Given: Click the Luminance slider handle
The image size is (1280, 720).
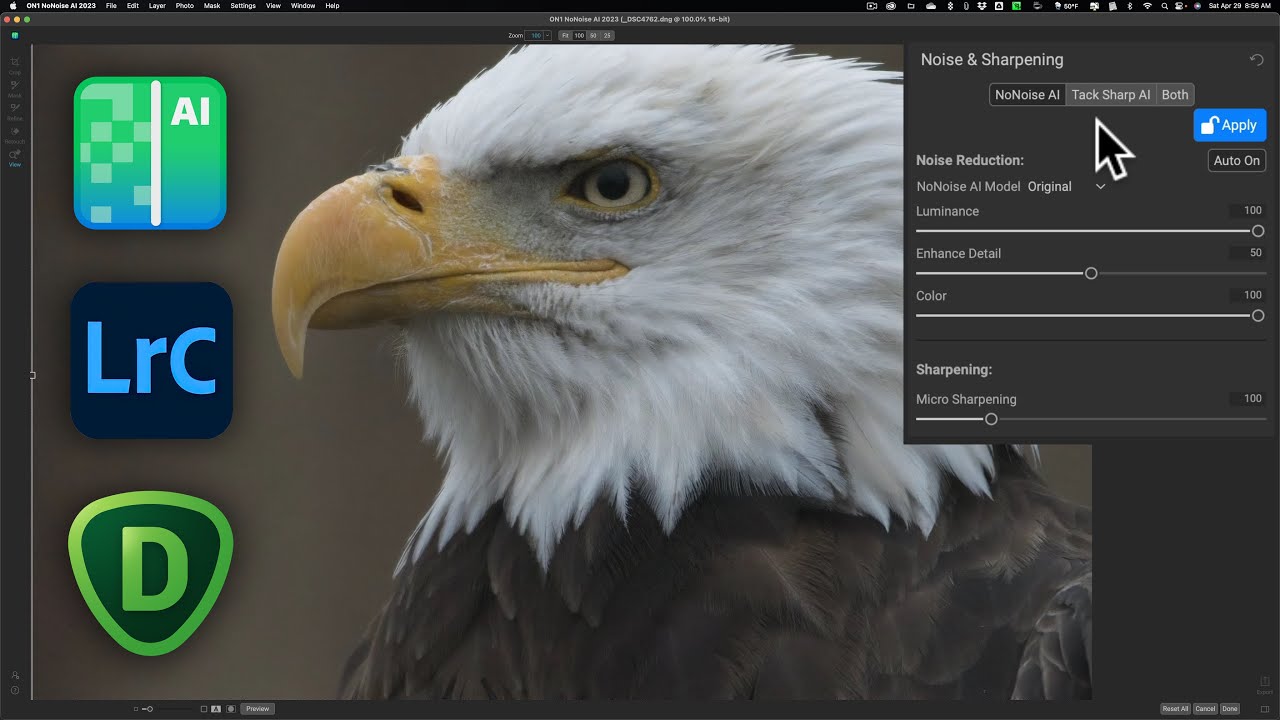Looking at the screenshot, I should click(x=1258, y=231).
